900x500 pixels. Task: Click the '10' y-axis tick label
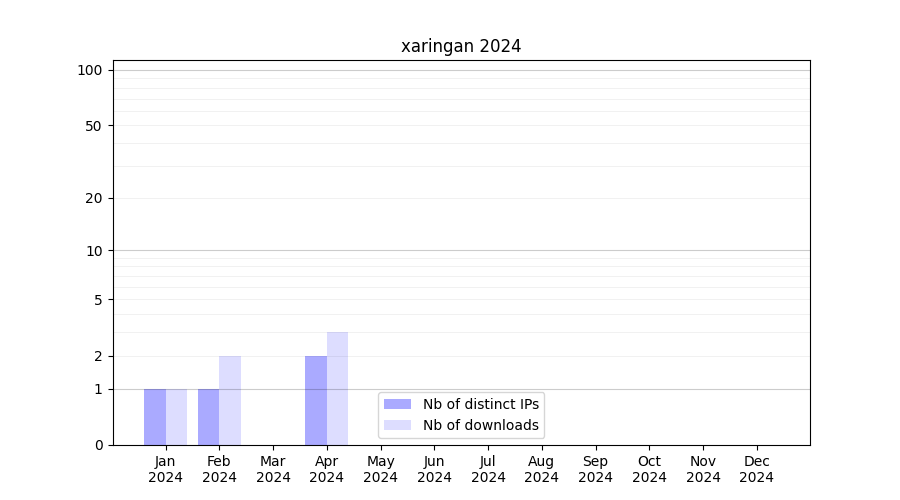coord(94,251)
